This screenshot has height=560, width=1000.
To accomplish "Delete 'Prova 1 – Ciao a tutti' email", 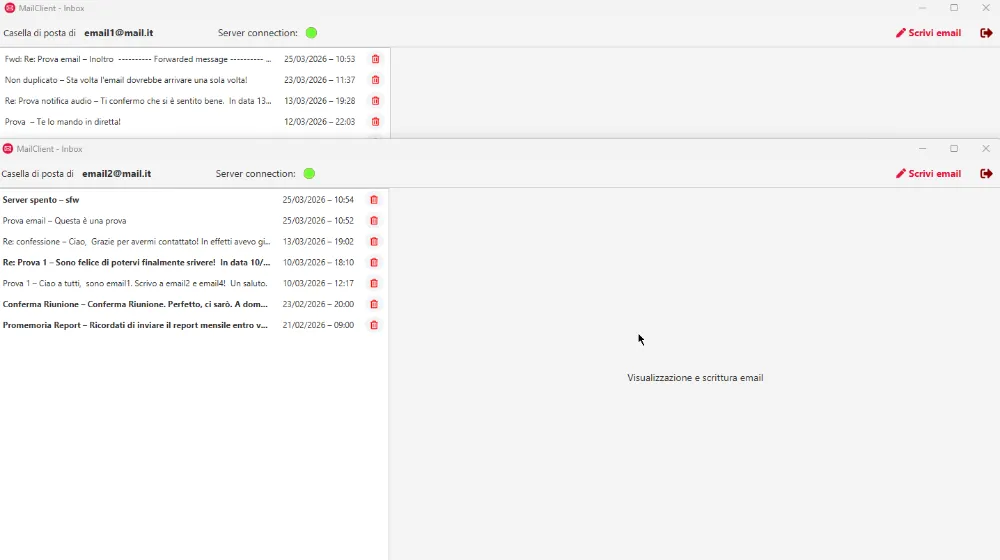I will [374, 283].
